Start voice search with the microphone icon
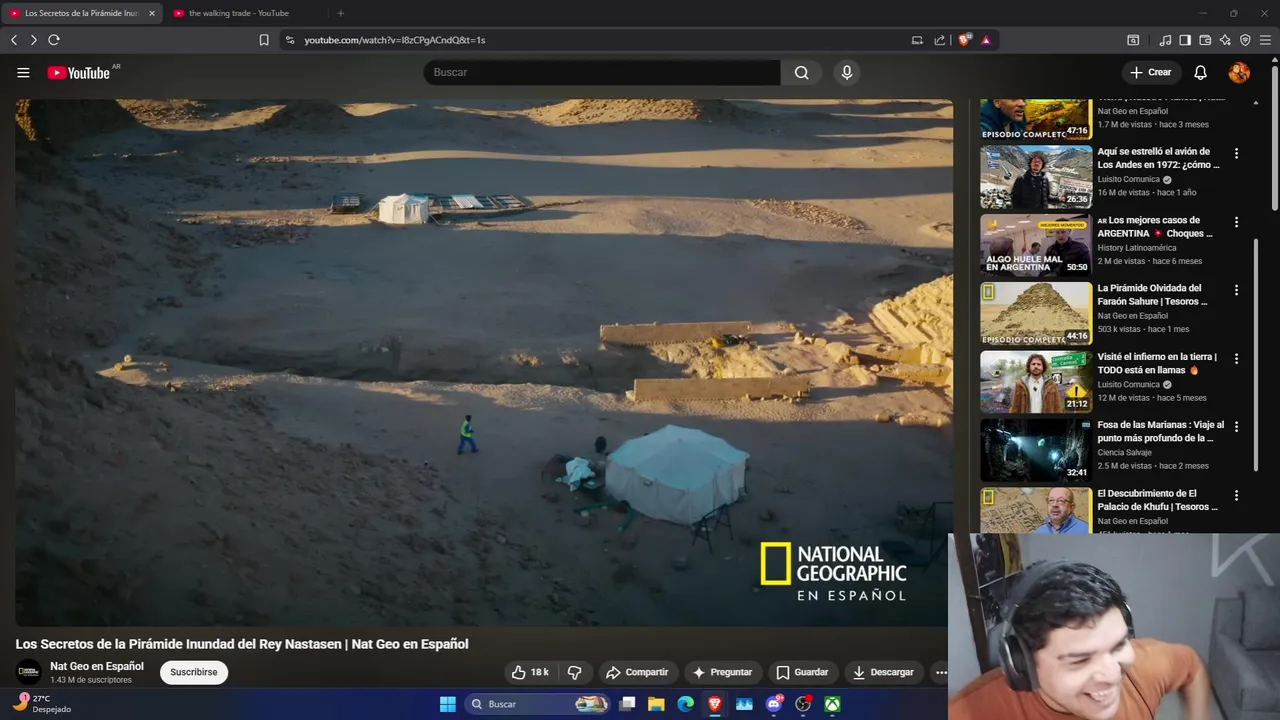 847,72
